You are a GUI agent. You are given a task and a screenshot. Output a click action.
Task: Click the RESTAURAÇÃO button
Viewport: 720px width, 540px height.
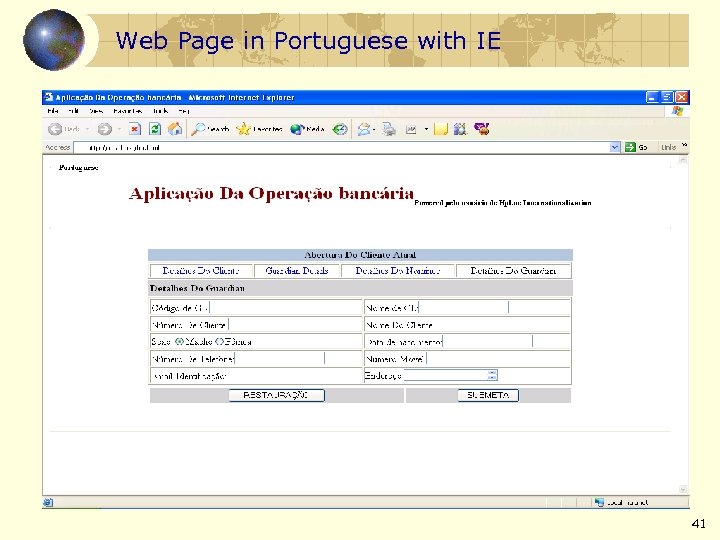(x=276, y=395)
